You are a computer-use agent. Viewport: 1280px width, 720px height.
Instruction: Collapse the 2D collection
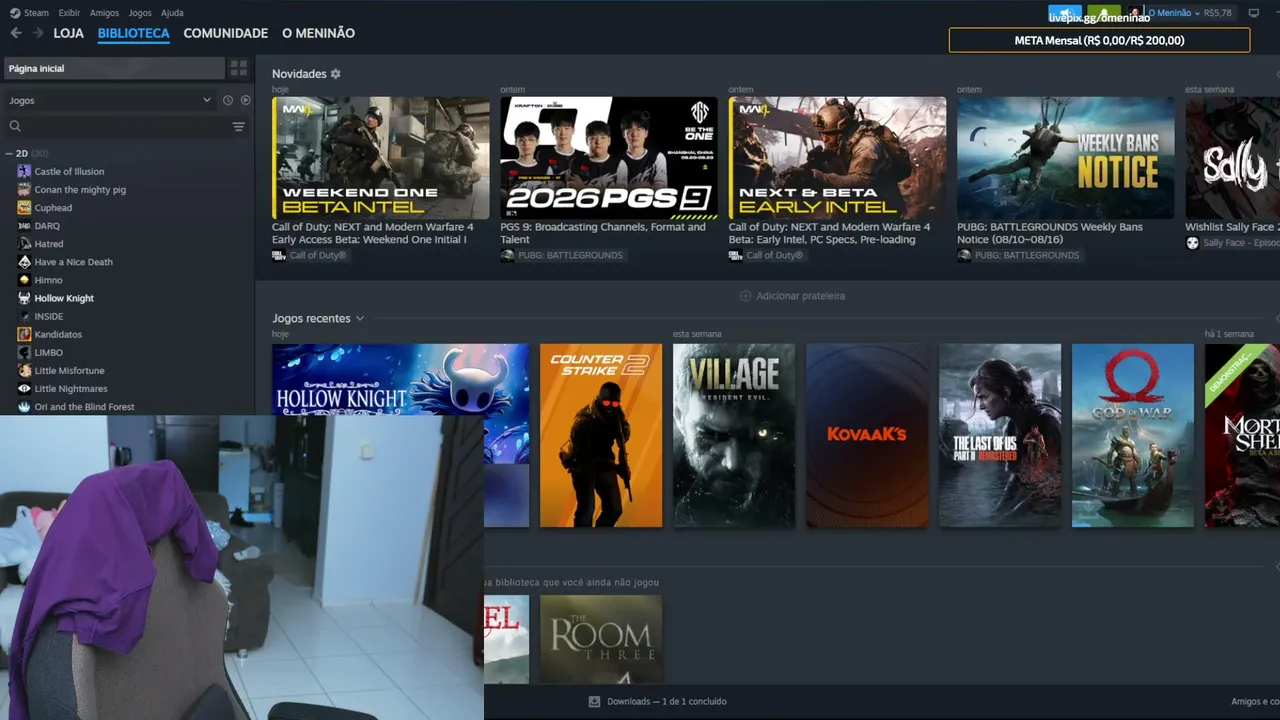point(9,153)
